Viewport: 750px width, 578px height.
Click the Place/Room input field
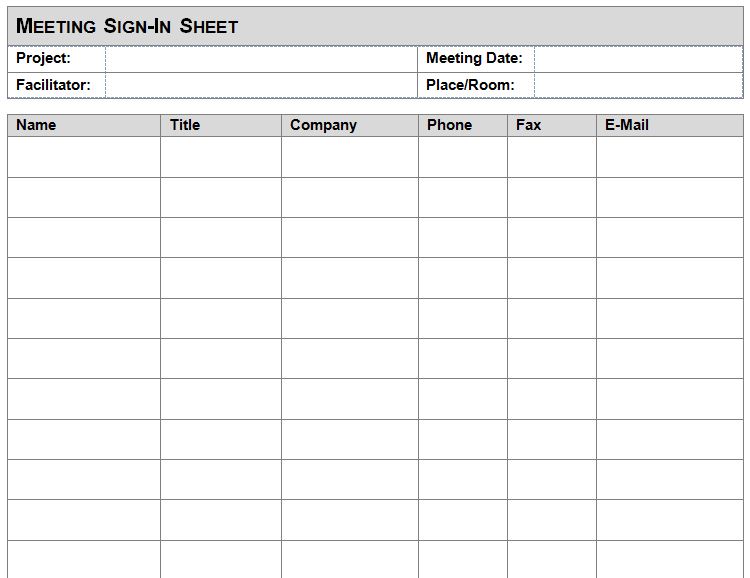click(x=639, y=85)
